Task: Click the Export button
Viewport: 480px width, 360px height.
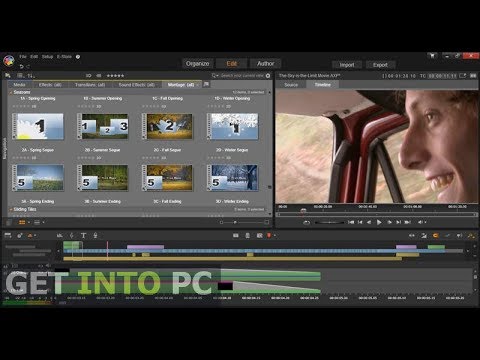Action: pyautogui.click(x=380, y=65)
